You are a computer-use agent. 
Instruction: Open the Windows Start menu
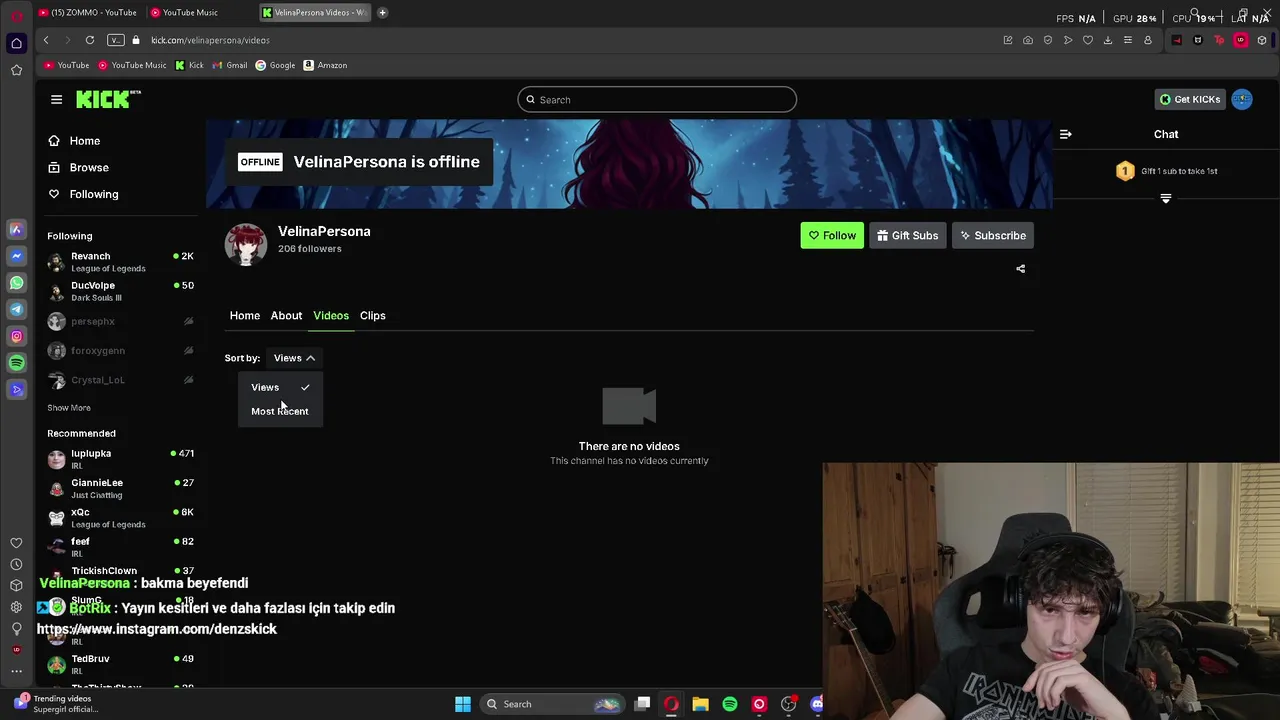(x=463, y=704)
